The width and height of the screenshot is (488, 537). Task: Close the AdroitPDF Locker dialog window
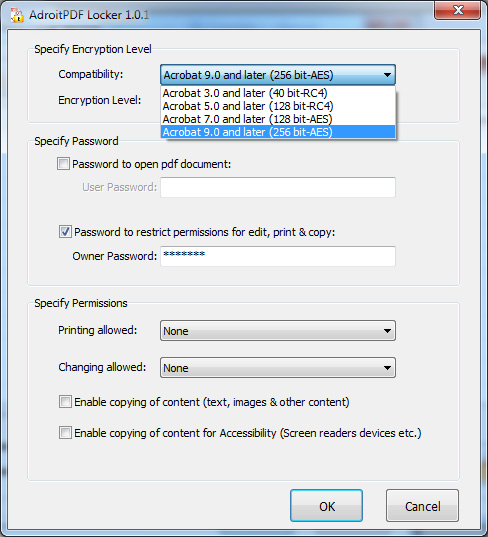coord(458,10)
